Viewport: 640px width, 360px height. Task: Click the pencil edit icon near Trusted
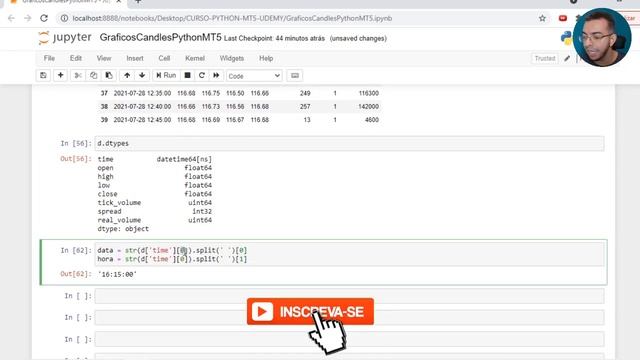tap(567, 58)
